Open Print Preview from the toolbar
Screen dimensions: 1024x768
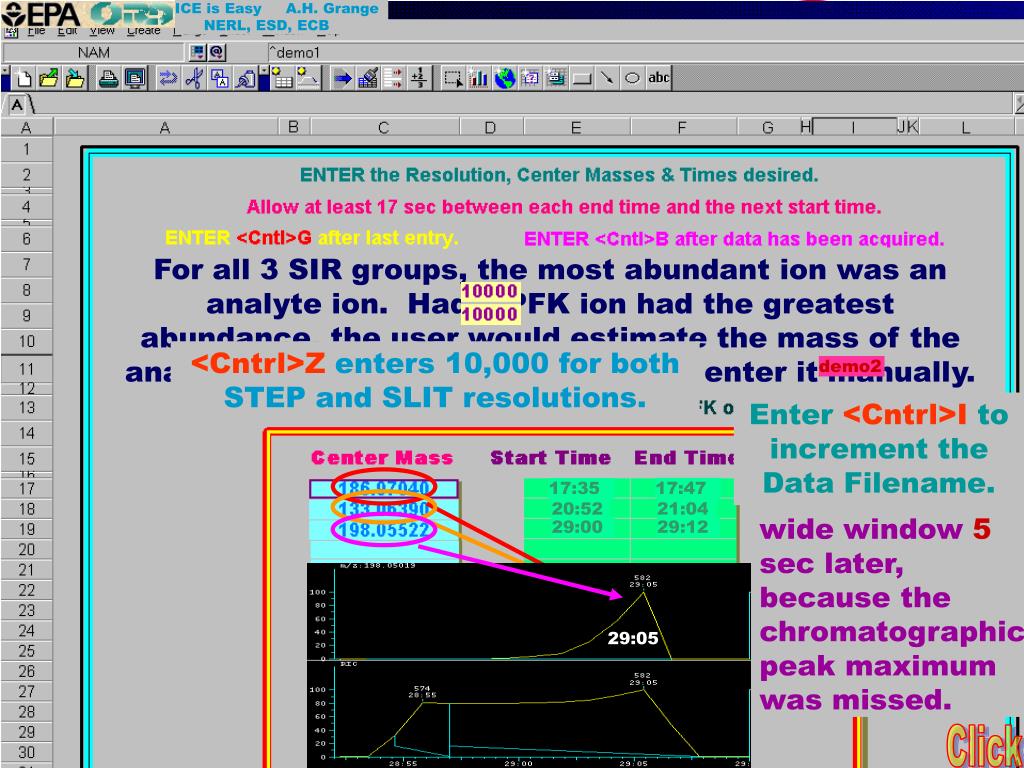coord(135,79)
